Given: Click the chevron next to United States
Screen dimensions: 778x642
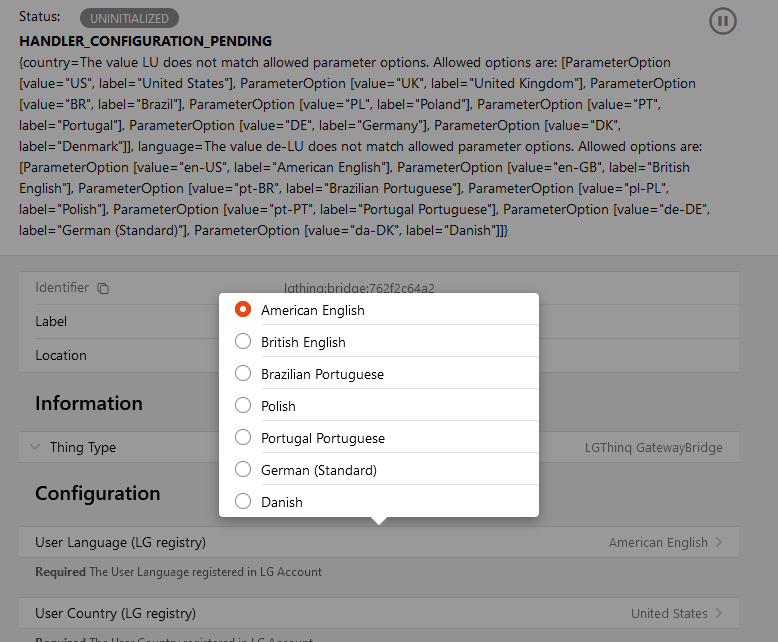Looking at the screenshot, I should [x=719, y=614].
